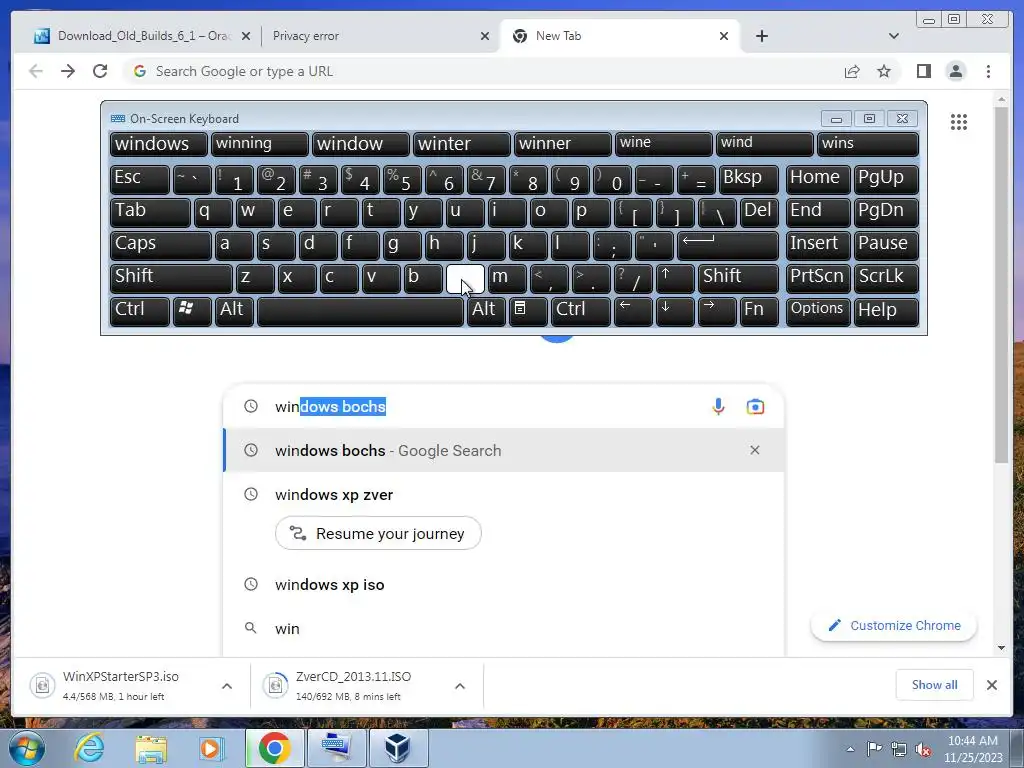Expand WinXPStarterSP3.iso download options chevron
Image resolution: width=1024 pixels, height=768 pixels.
click(227, 686)
